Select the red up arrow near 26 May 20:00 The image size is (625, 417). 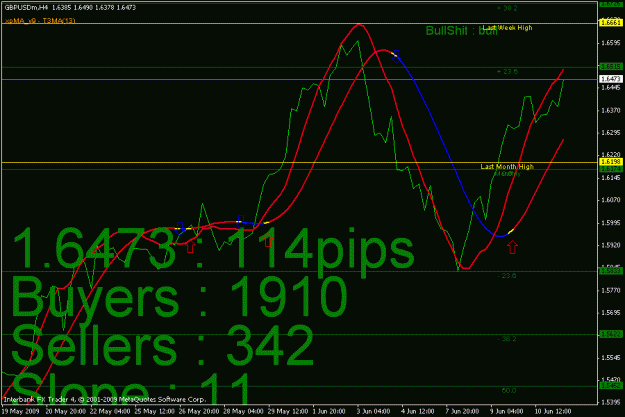pos(191,246)
